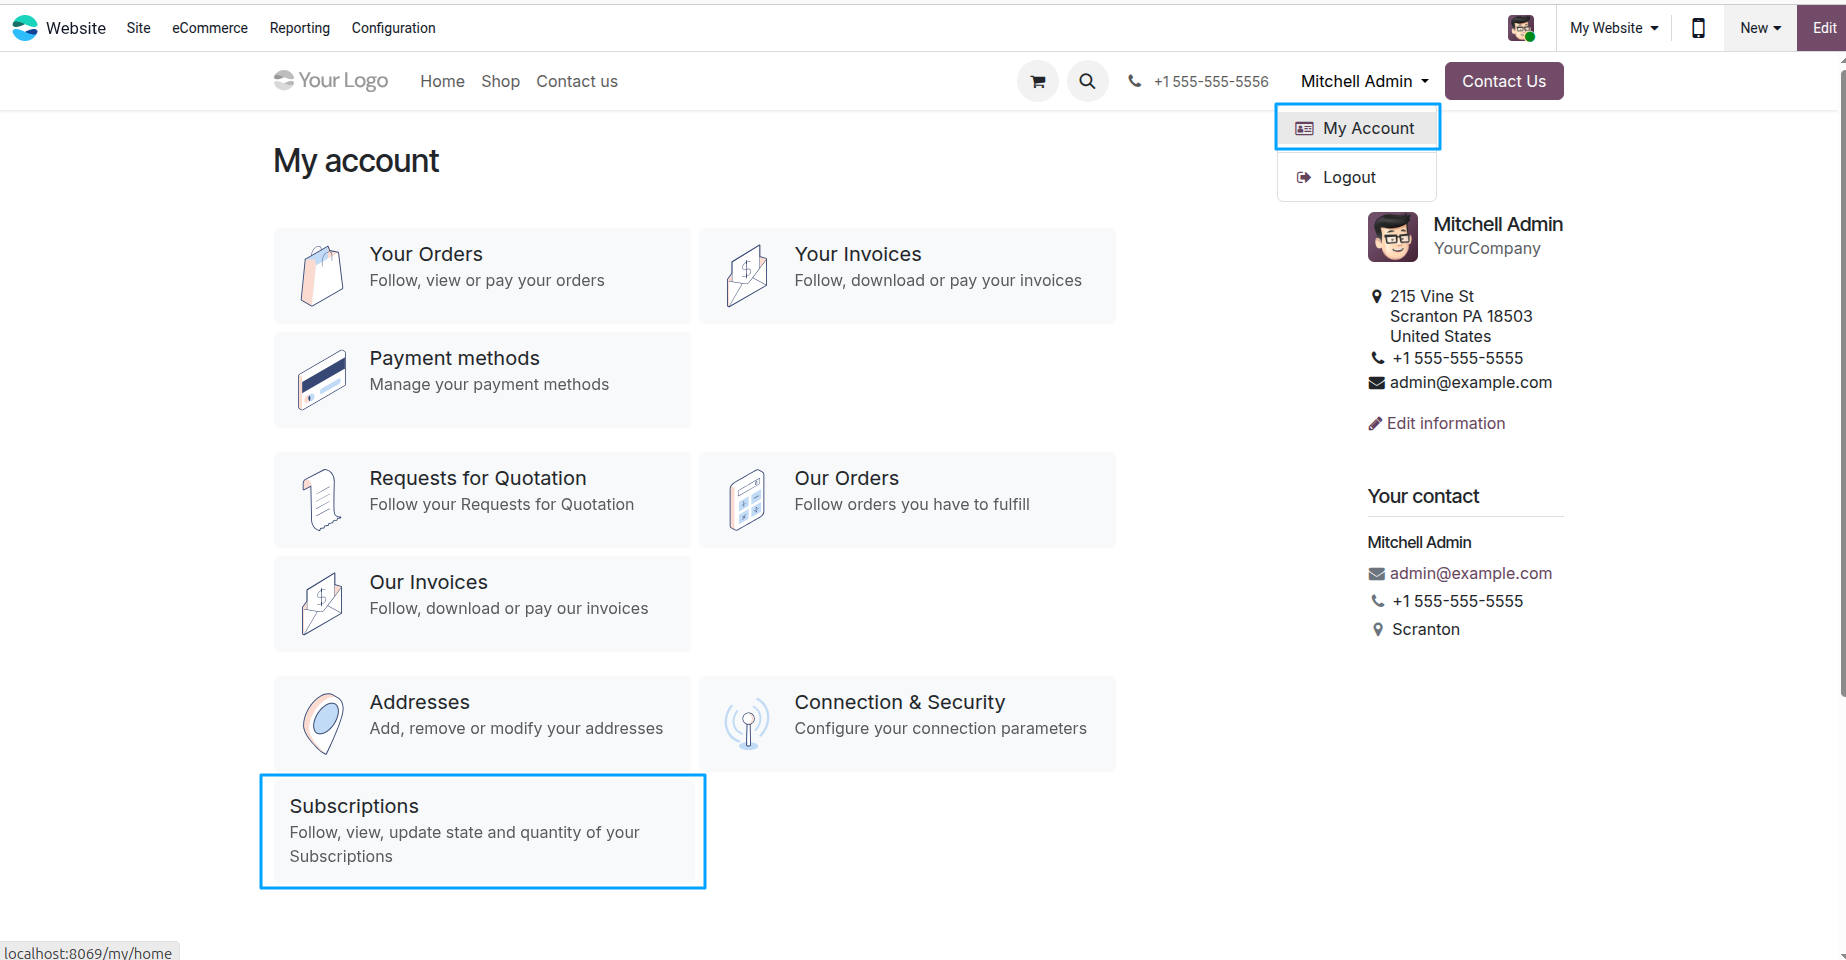
Task: Open the Payment methods card
Action: (x=482, y=379)
